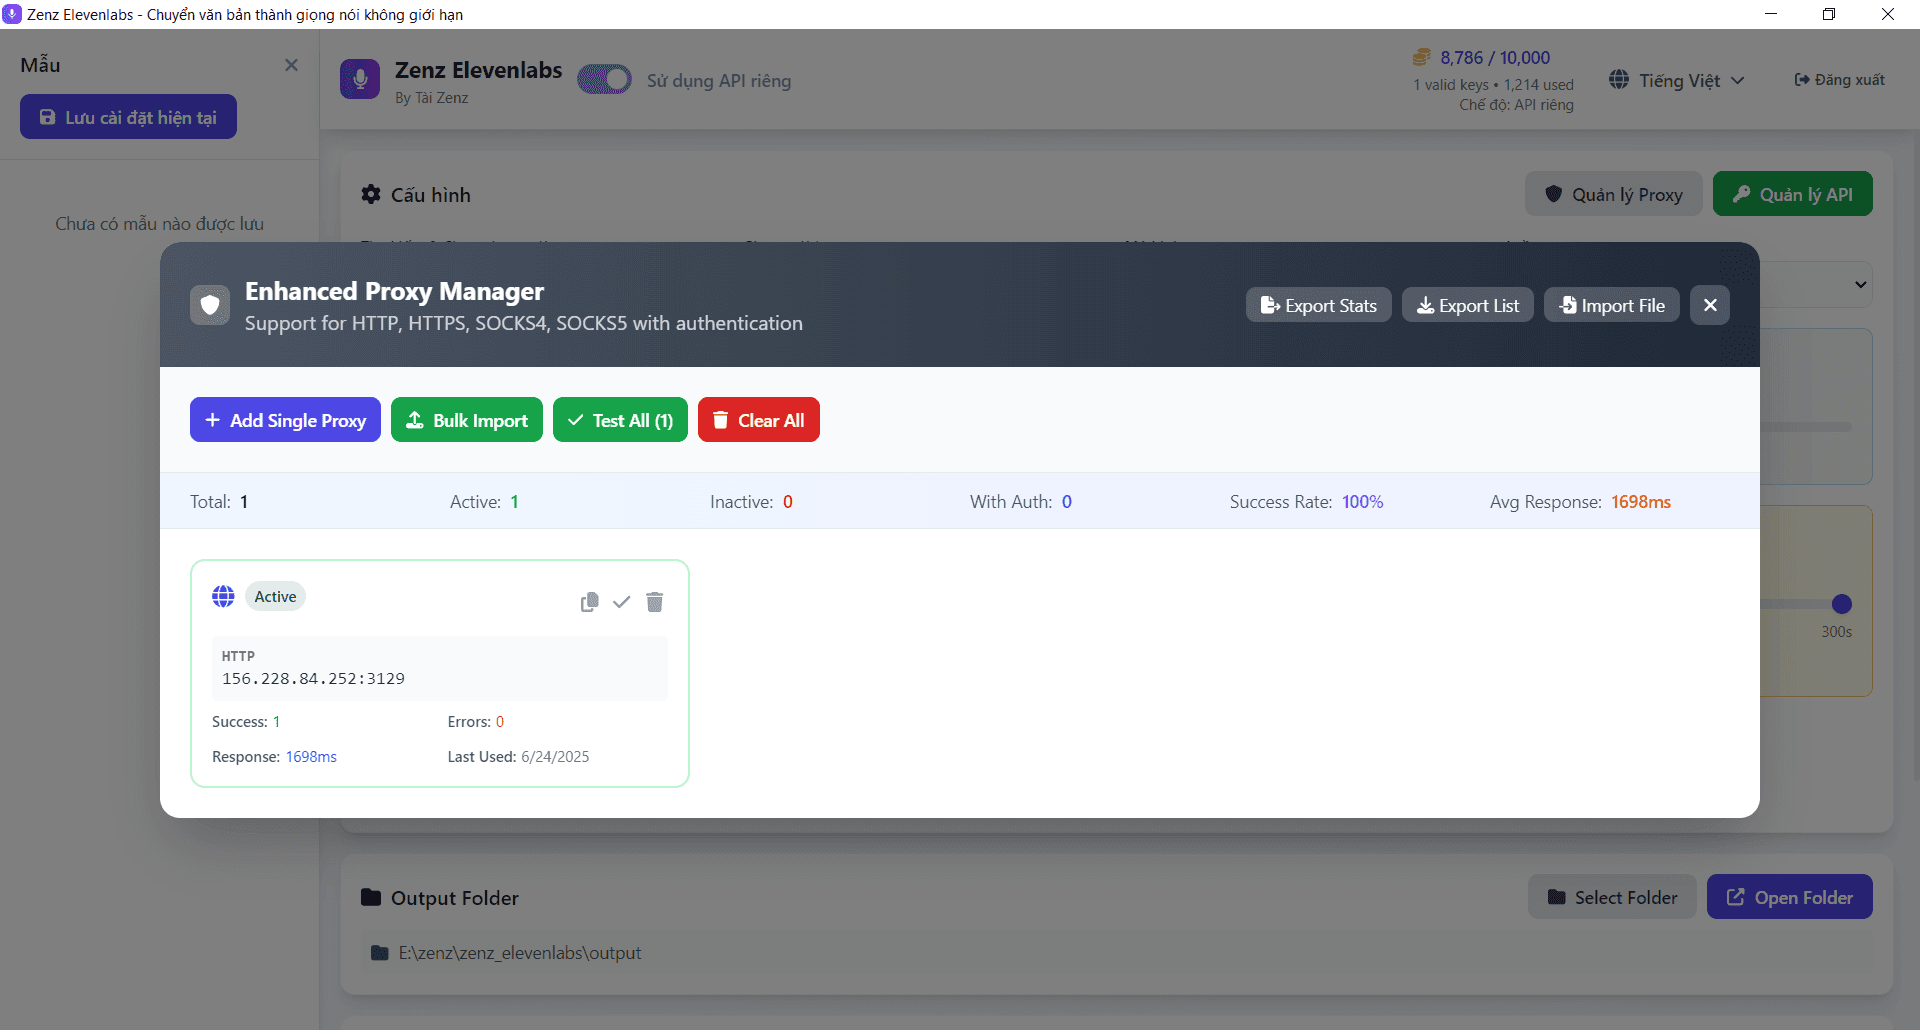Click the Chưa có mẫu nào được lưu text
Screen dimensions: 1920x1030
pyautogui.click(x=160, y=224)
